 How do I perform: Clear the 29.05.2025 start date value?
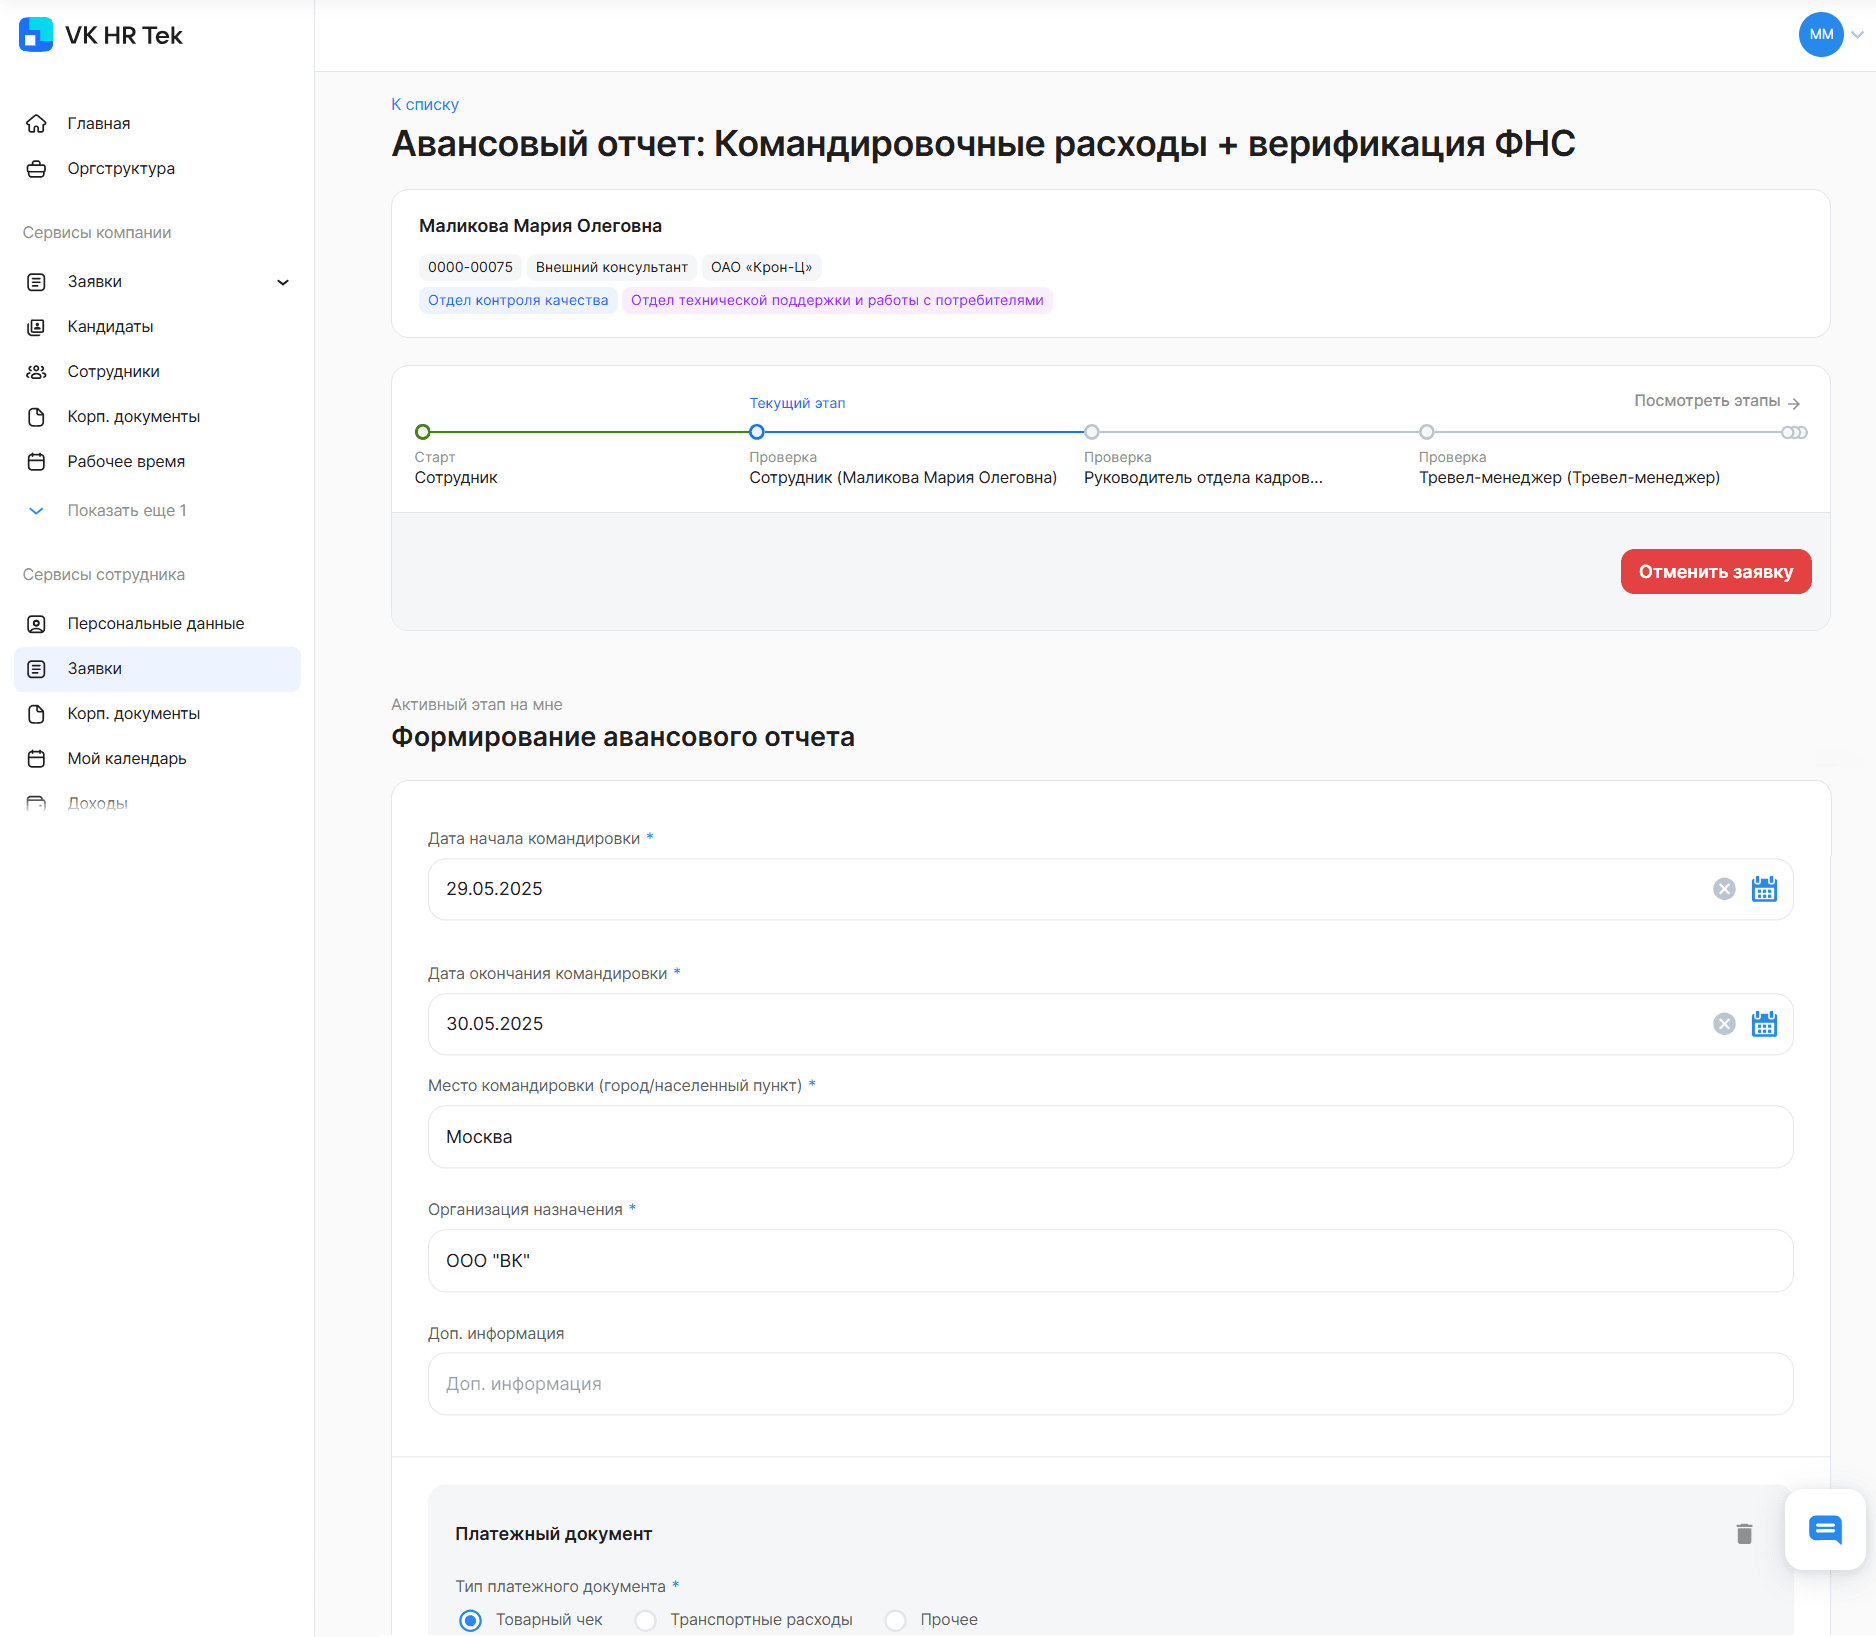click(x=1724, y=889)
